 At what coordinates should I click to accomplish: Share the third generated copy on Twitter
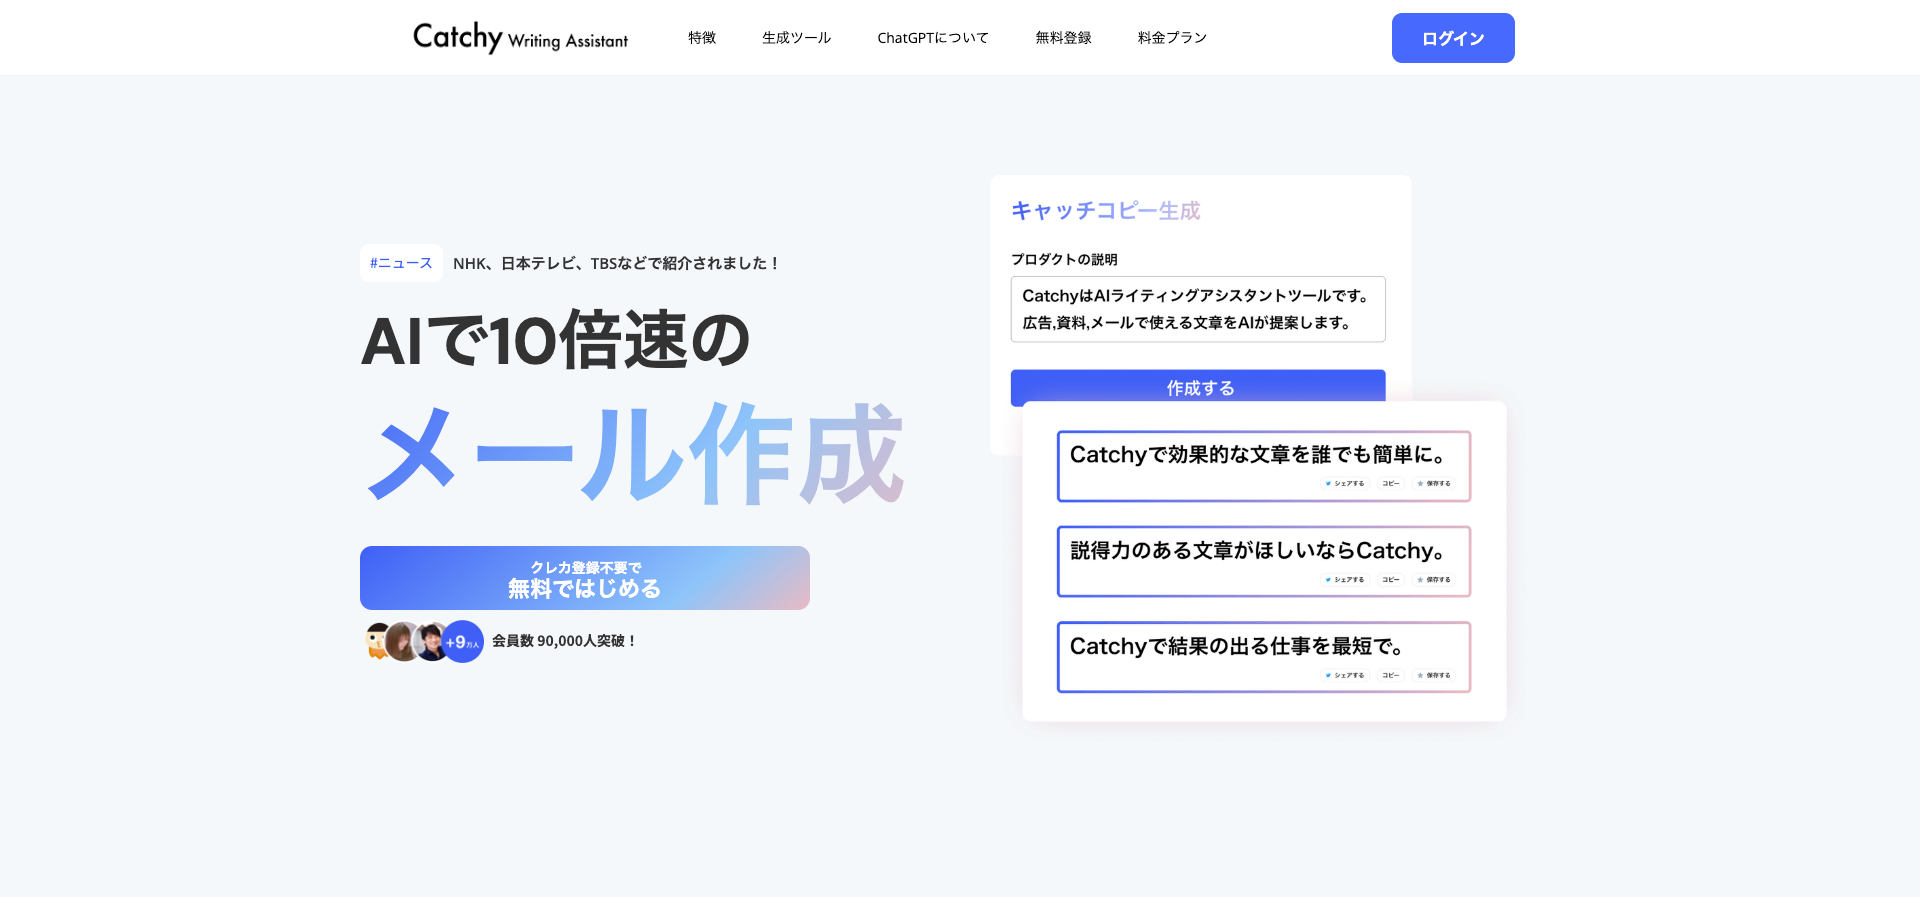pyautogui.click(x=1345, y=675)
